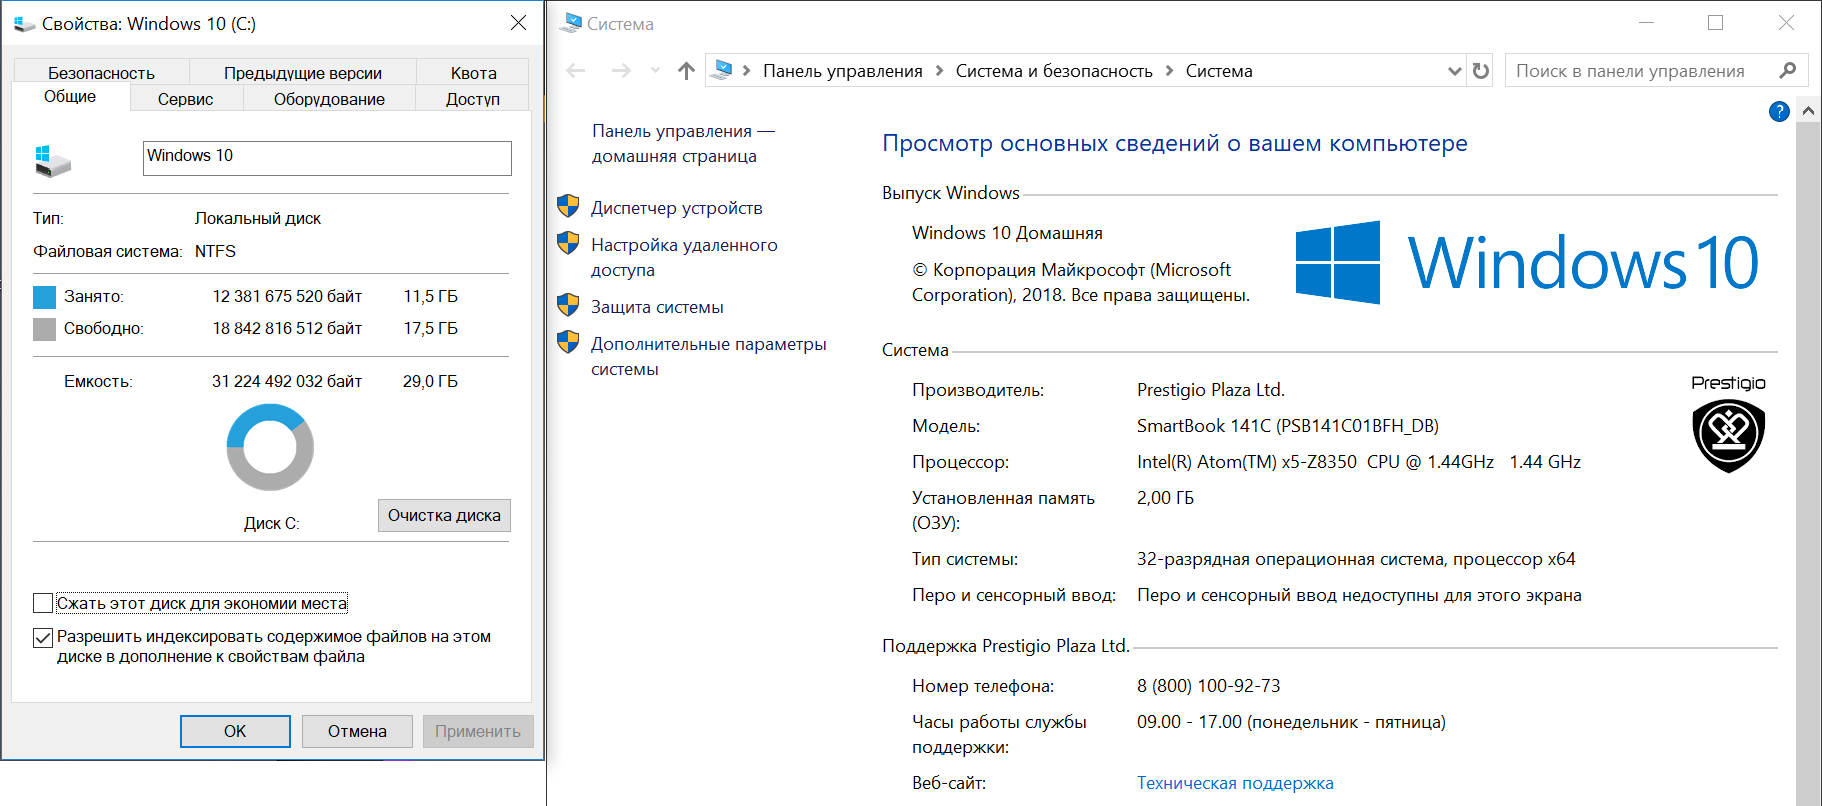Open help via blue question mark icon

pyautogui.click(x=1779, y=111)
